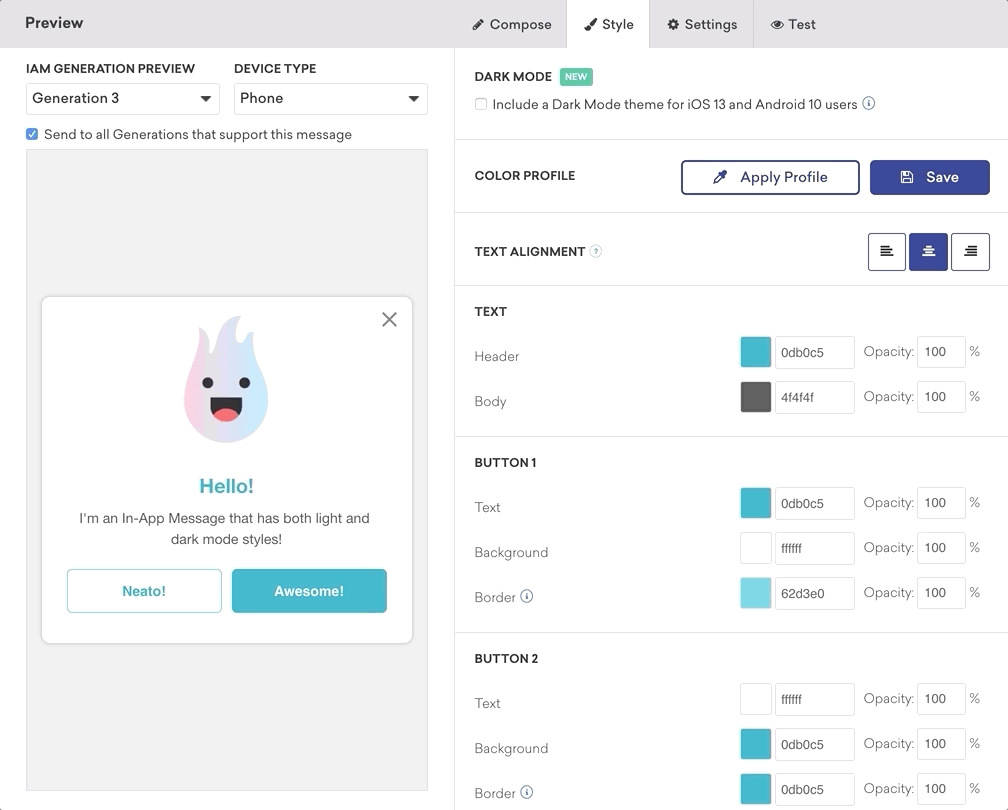This screenshot has height=810, width=1008.
Task: Click the flame mascot image in preview
Action: (226, 380)
